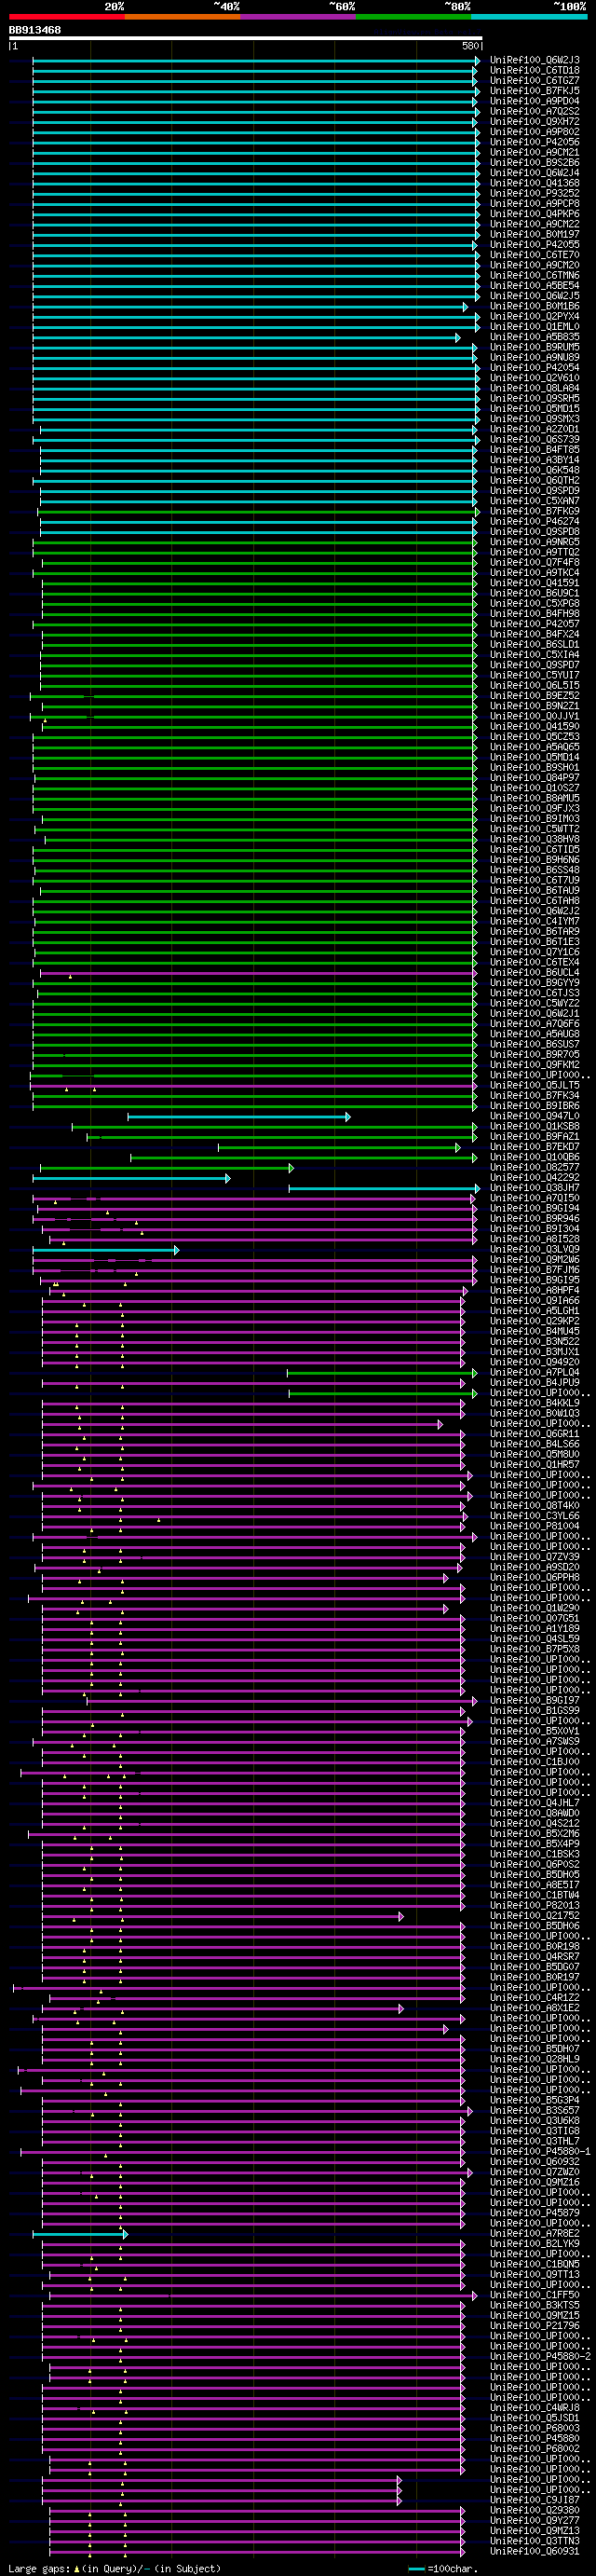This screenshot has width=596, height=2576.
Task: Select hit label UniRef100_Q947L0
Action: pyautogui.click(x=534, y=1116)
